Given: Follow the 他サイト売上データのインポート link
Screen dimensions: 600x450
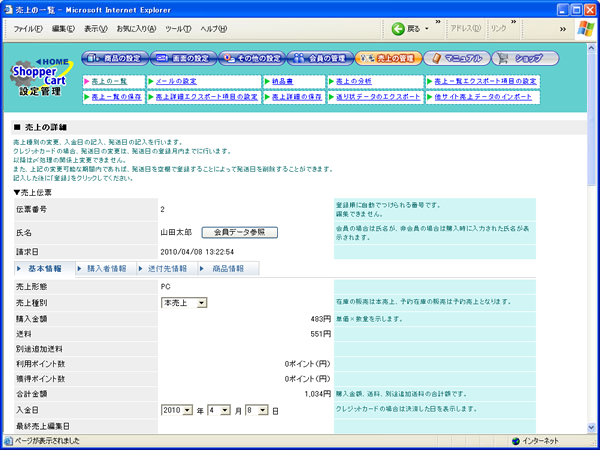Looking at the screenshot, I should (483, 97).
